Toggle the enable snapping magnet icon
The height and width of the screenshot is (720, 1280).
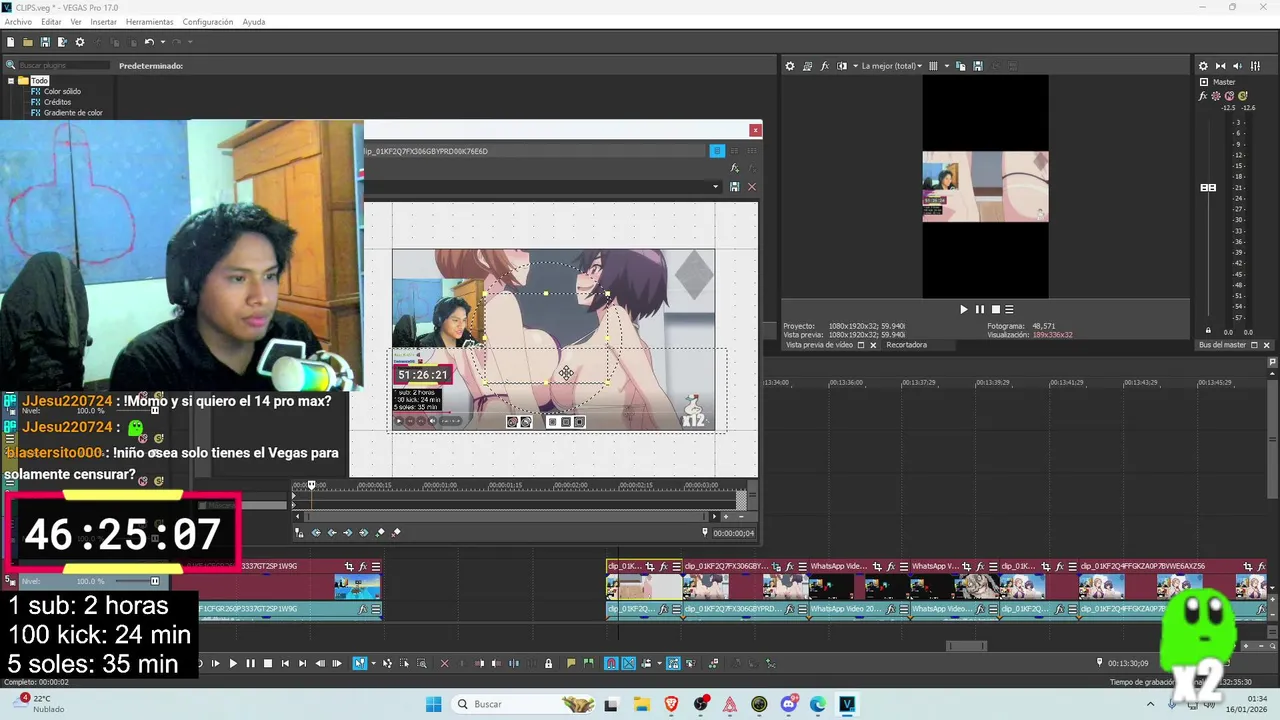click(611, 663)
